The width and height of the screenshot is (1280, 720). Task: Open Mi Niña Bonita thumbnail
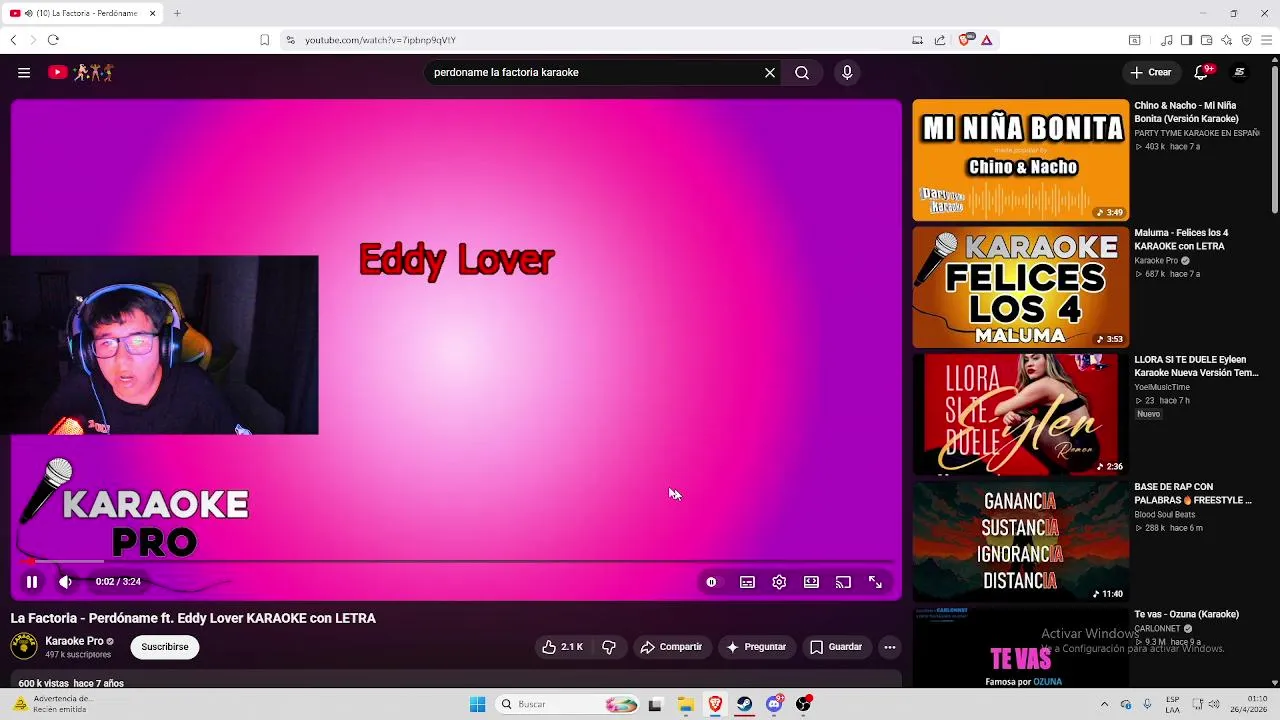[1020, 160]
